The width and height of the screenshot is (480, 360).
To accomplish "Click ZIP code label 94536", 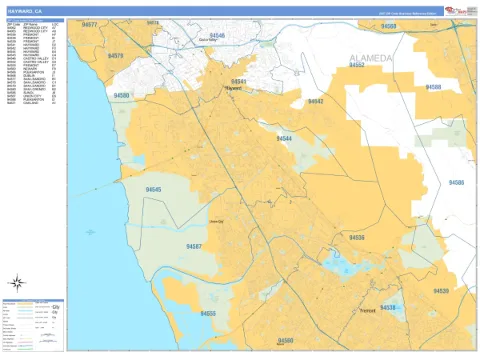I will coord(357,238).
